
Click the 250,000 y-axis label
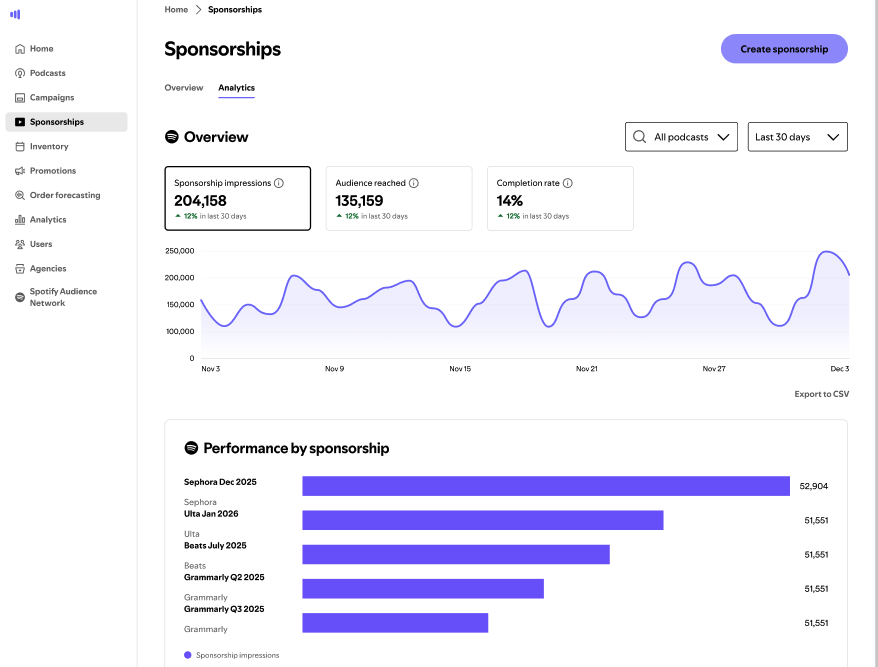point(179,251)
